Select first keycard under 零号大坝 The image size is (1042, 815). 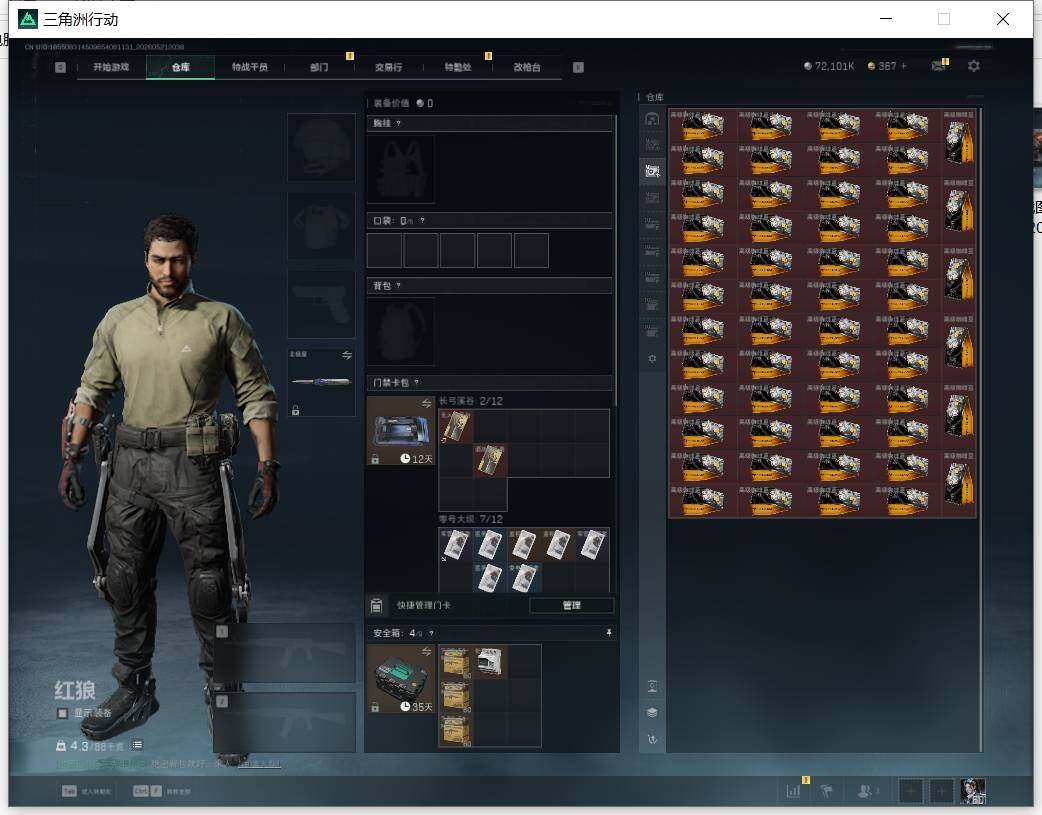tap(456, 544)
